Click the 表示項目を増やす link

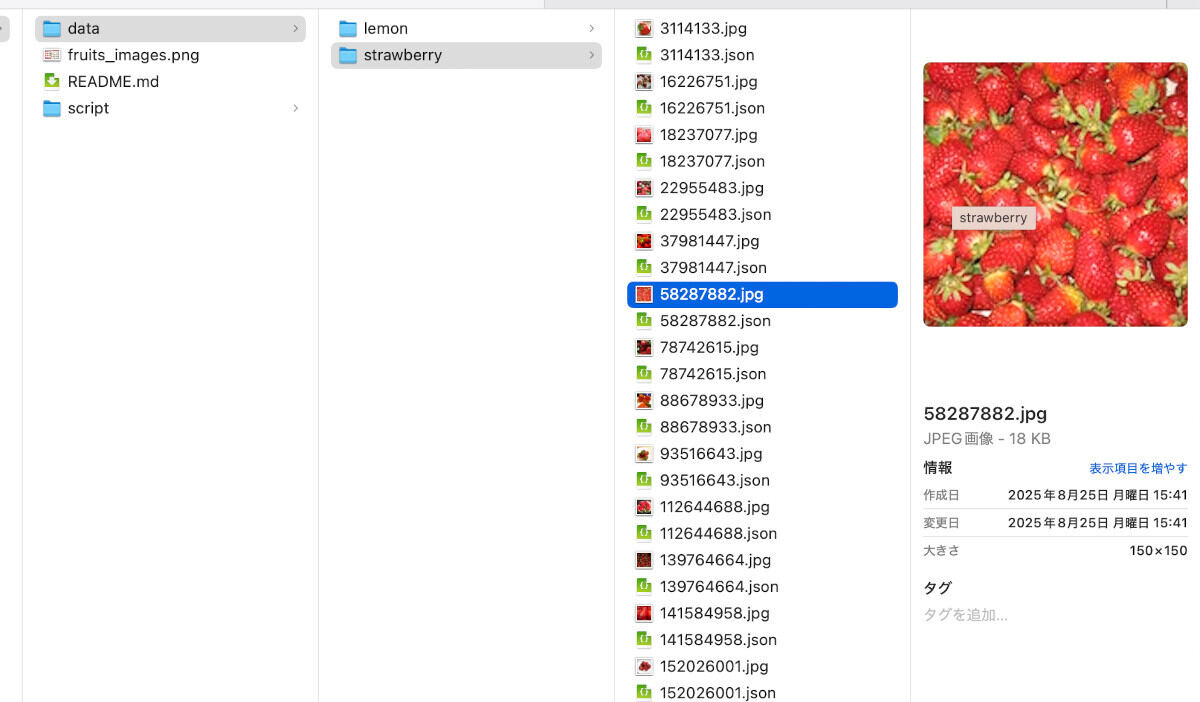(x=1137, y=468)
